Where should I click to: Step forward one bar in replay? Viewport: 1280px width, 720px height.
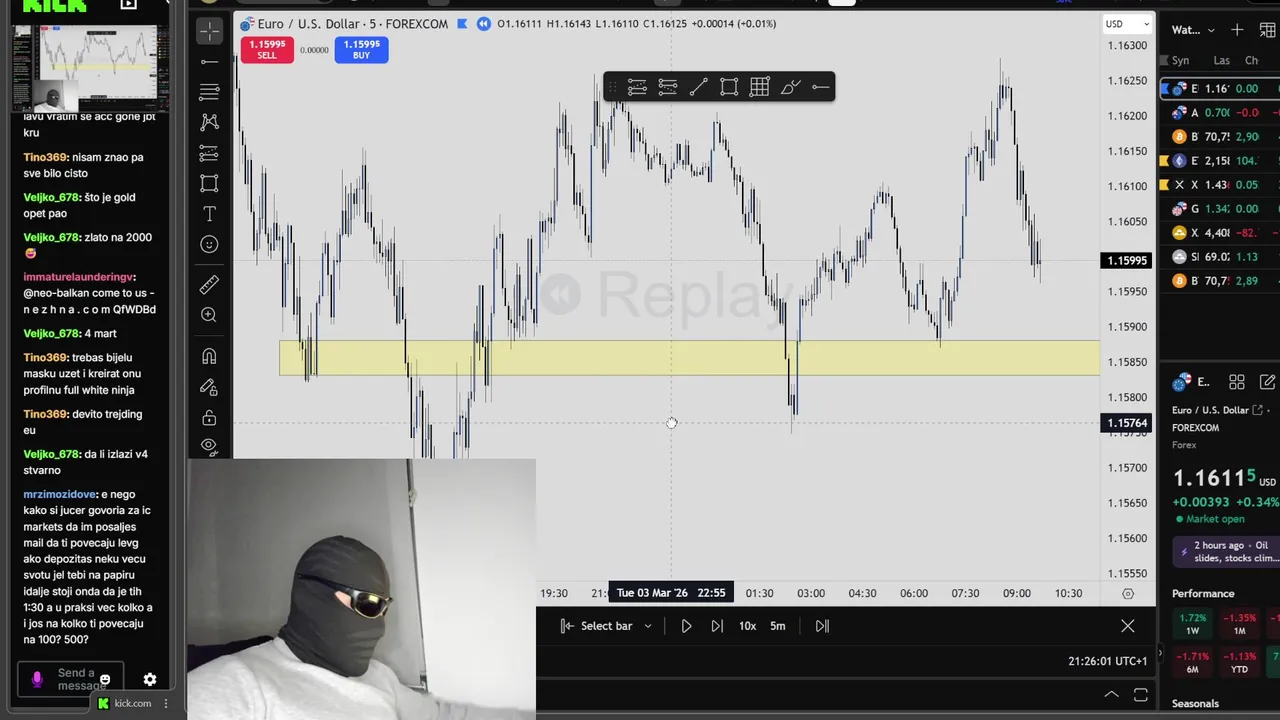tap(717, 626)
